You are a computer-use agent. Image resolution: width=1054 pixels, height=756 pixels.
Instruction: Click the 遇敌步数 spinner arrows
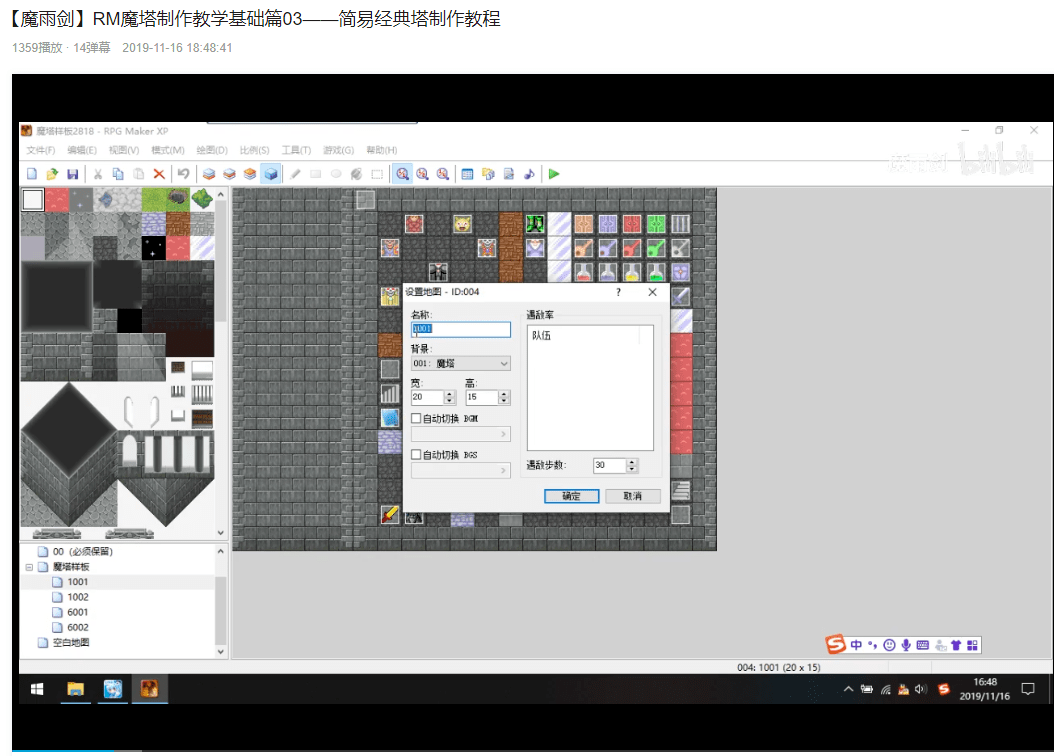click(x=631, y=465)
